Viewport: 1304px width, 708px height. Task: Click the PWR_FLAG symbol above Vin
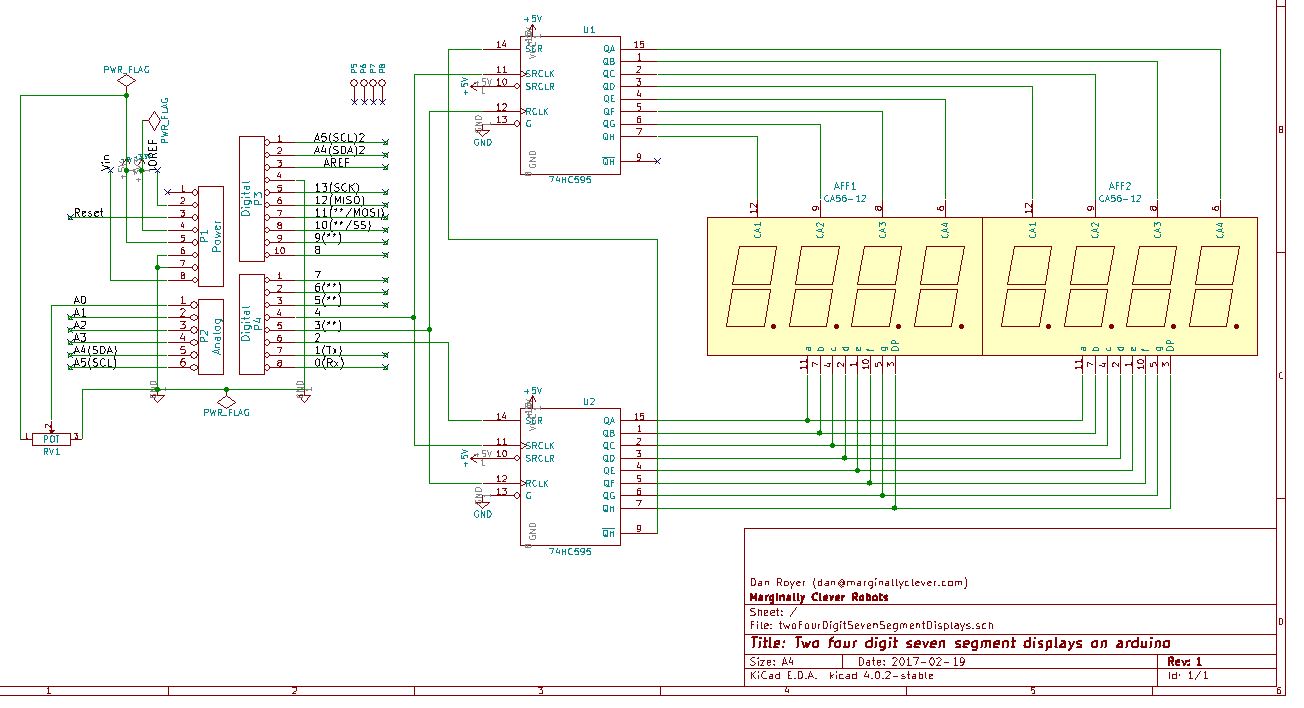tap(125, 82)
